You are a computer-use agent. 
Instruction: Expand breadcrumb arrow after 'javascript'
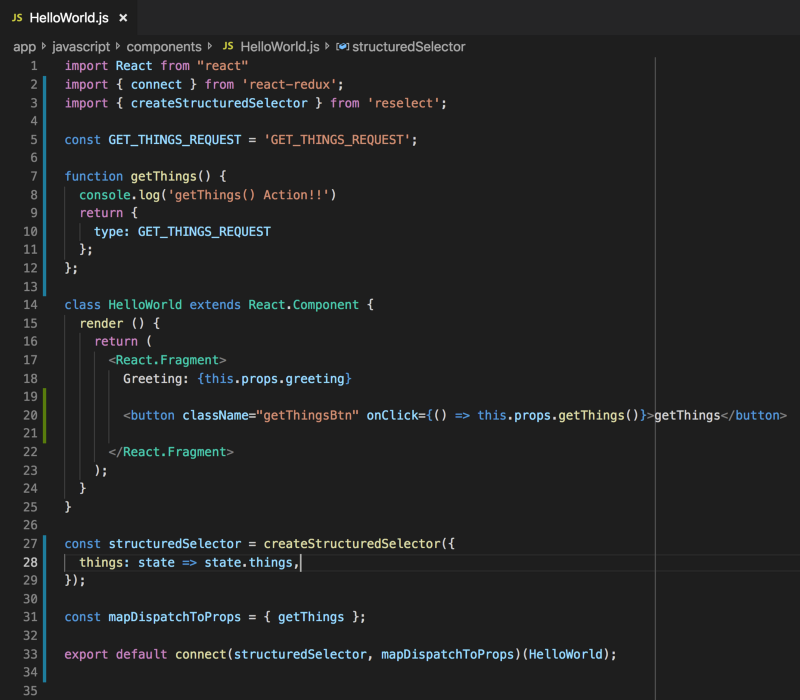point(118,46)
